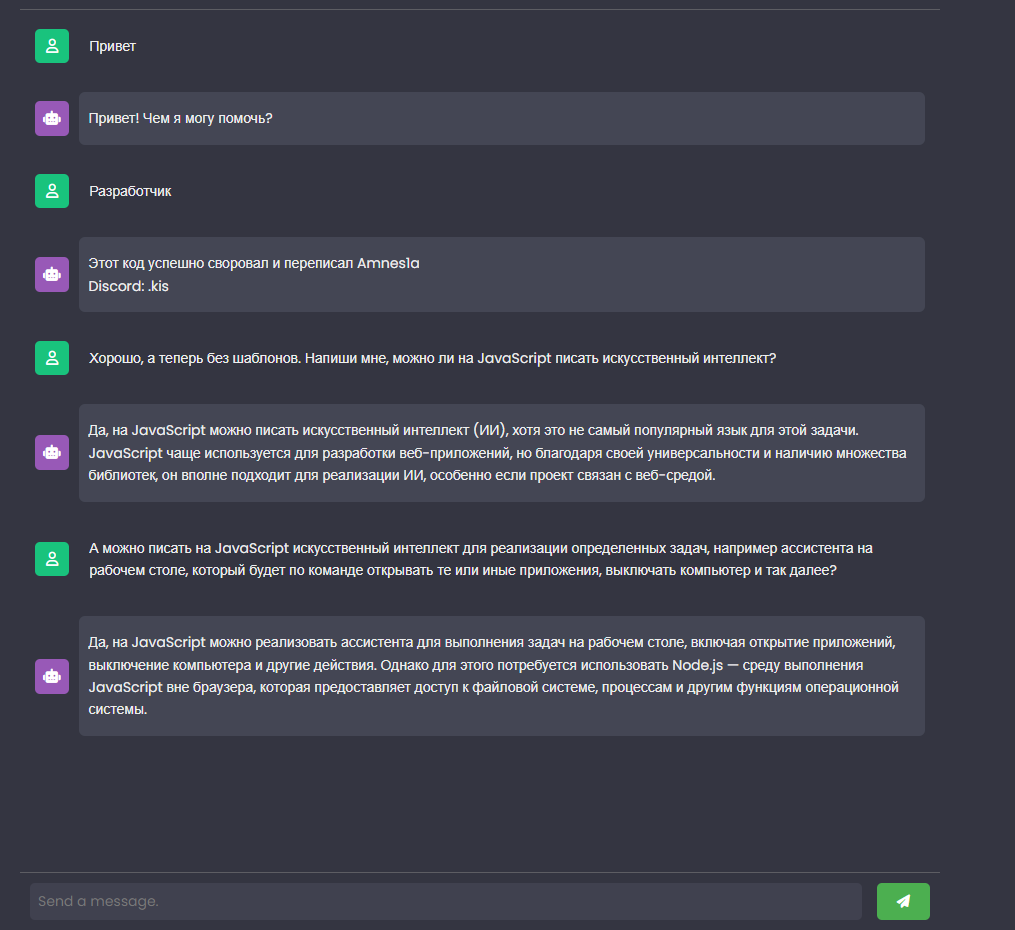Focus the "Send a message." input field

pos(445,901)
